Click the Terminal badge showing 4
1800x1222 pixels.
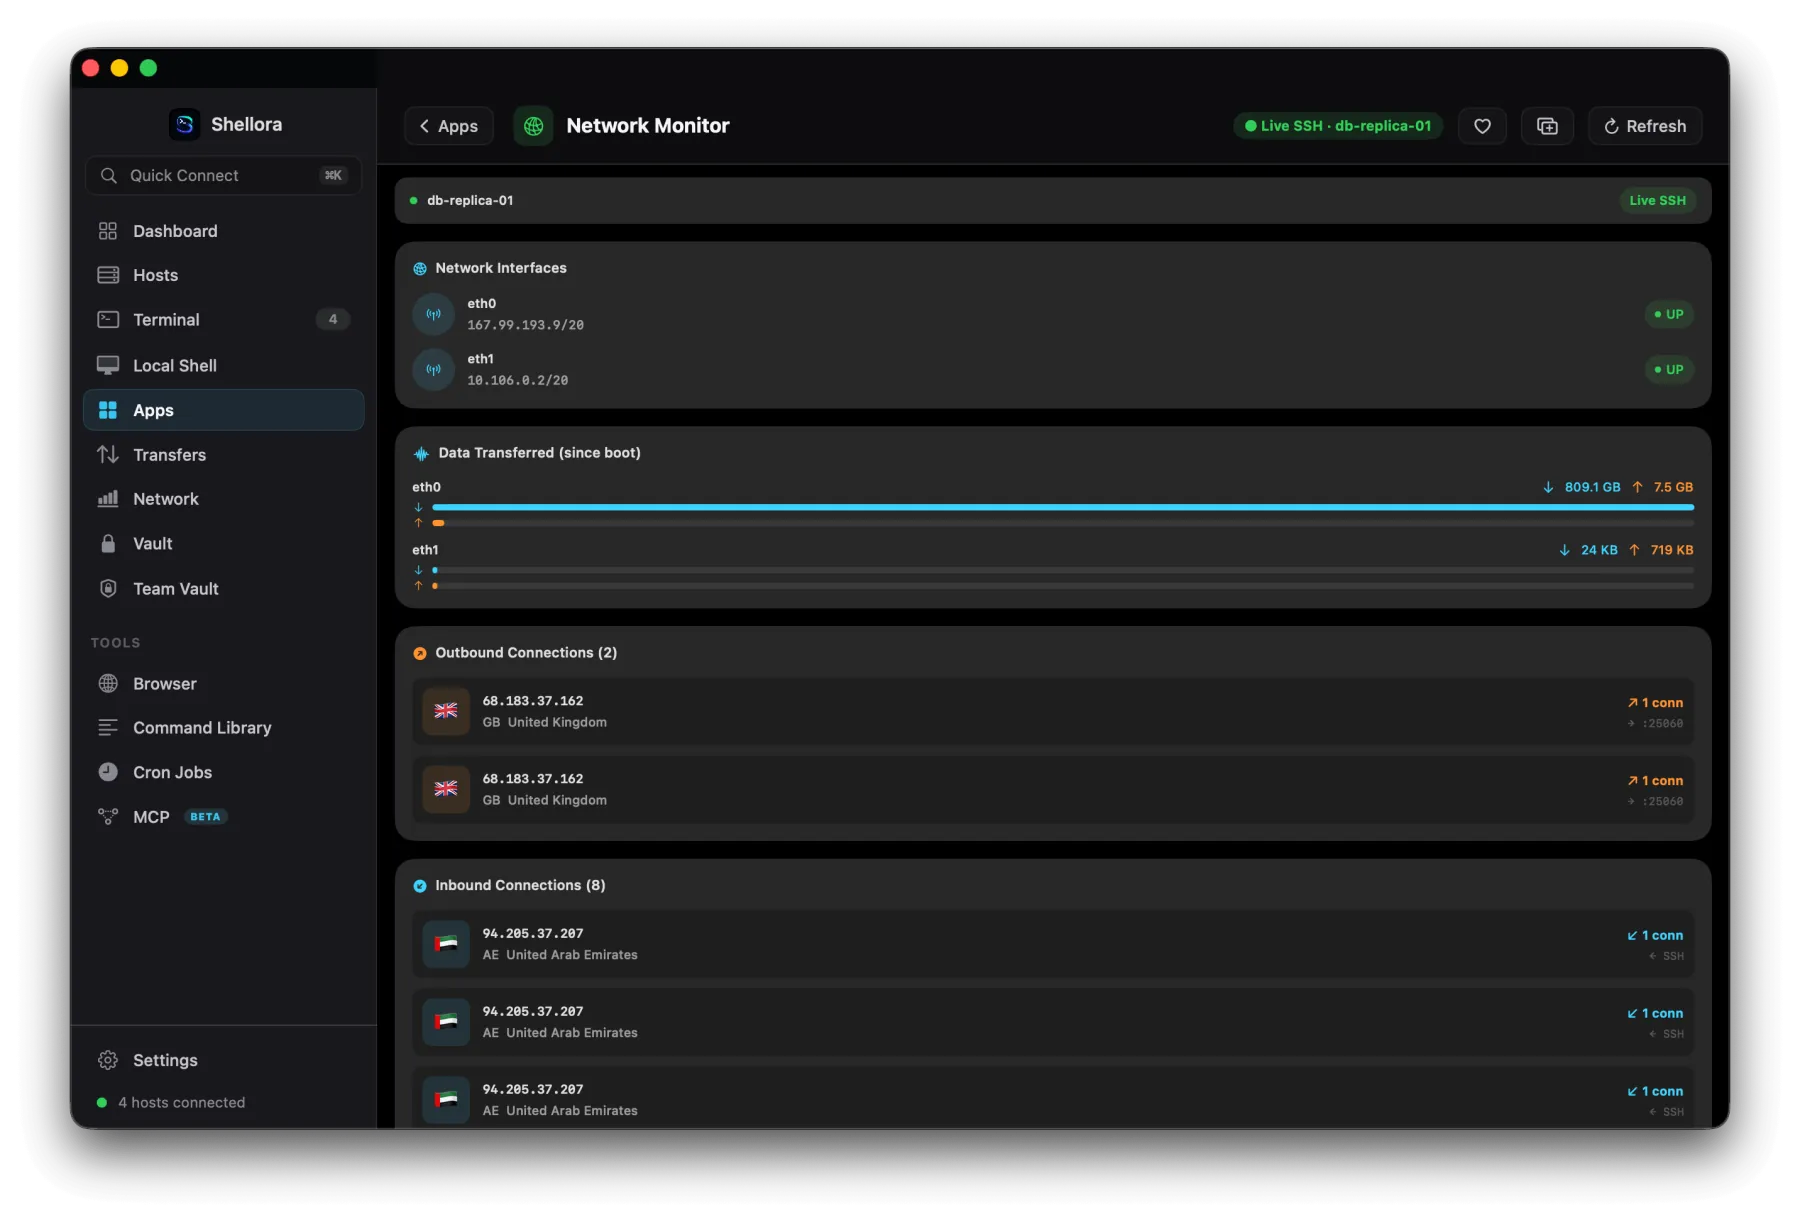click(333, 319)
